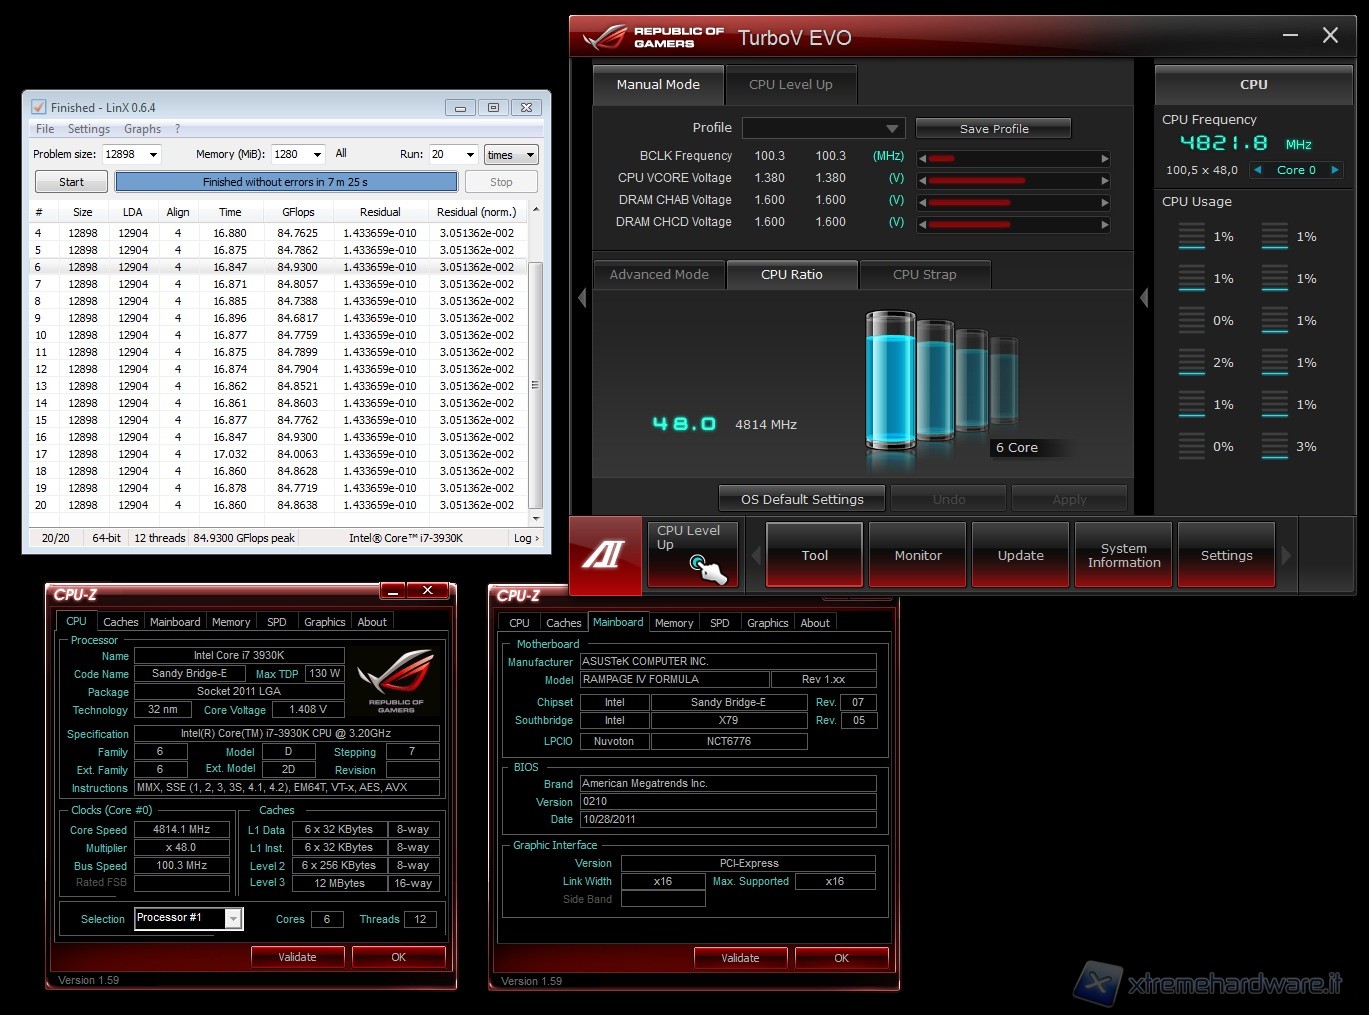The height and width of the screenshot is (1015, 1369).
Task: Advance to next core with right arrow
Action: click(x=1334, y=170)
